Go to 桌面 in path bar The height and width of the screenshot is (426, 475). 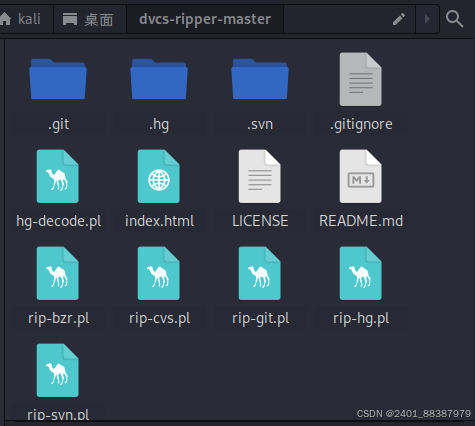90,19
